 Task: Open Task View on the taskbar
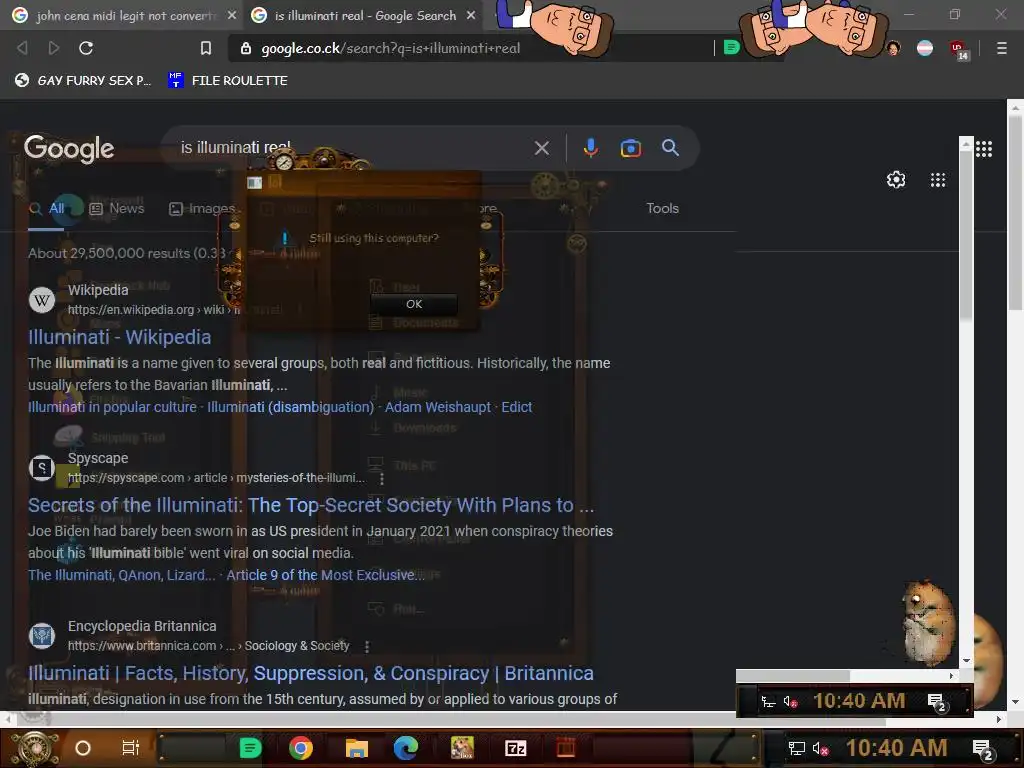[131, 748]
